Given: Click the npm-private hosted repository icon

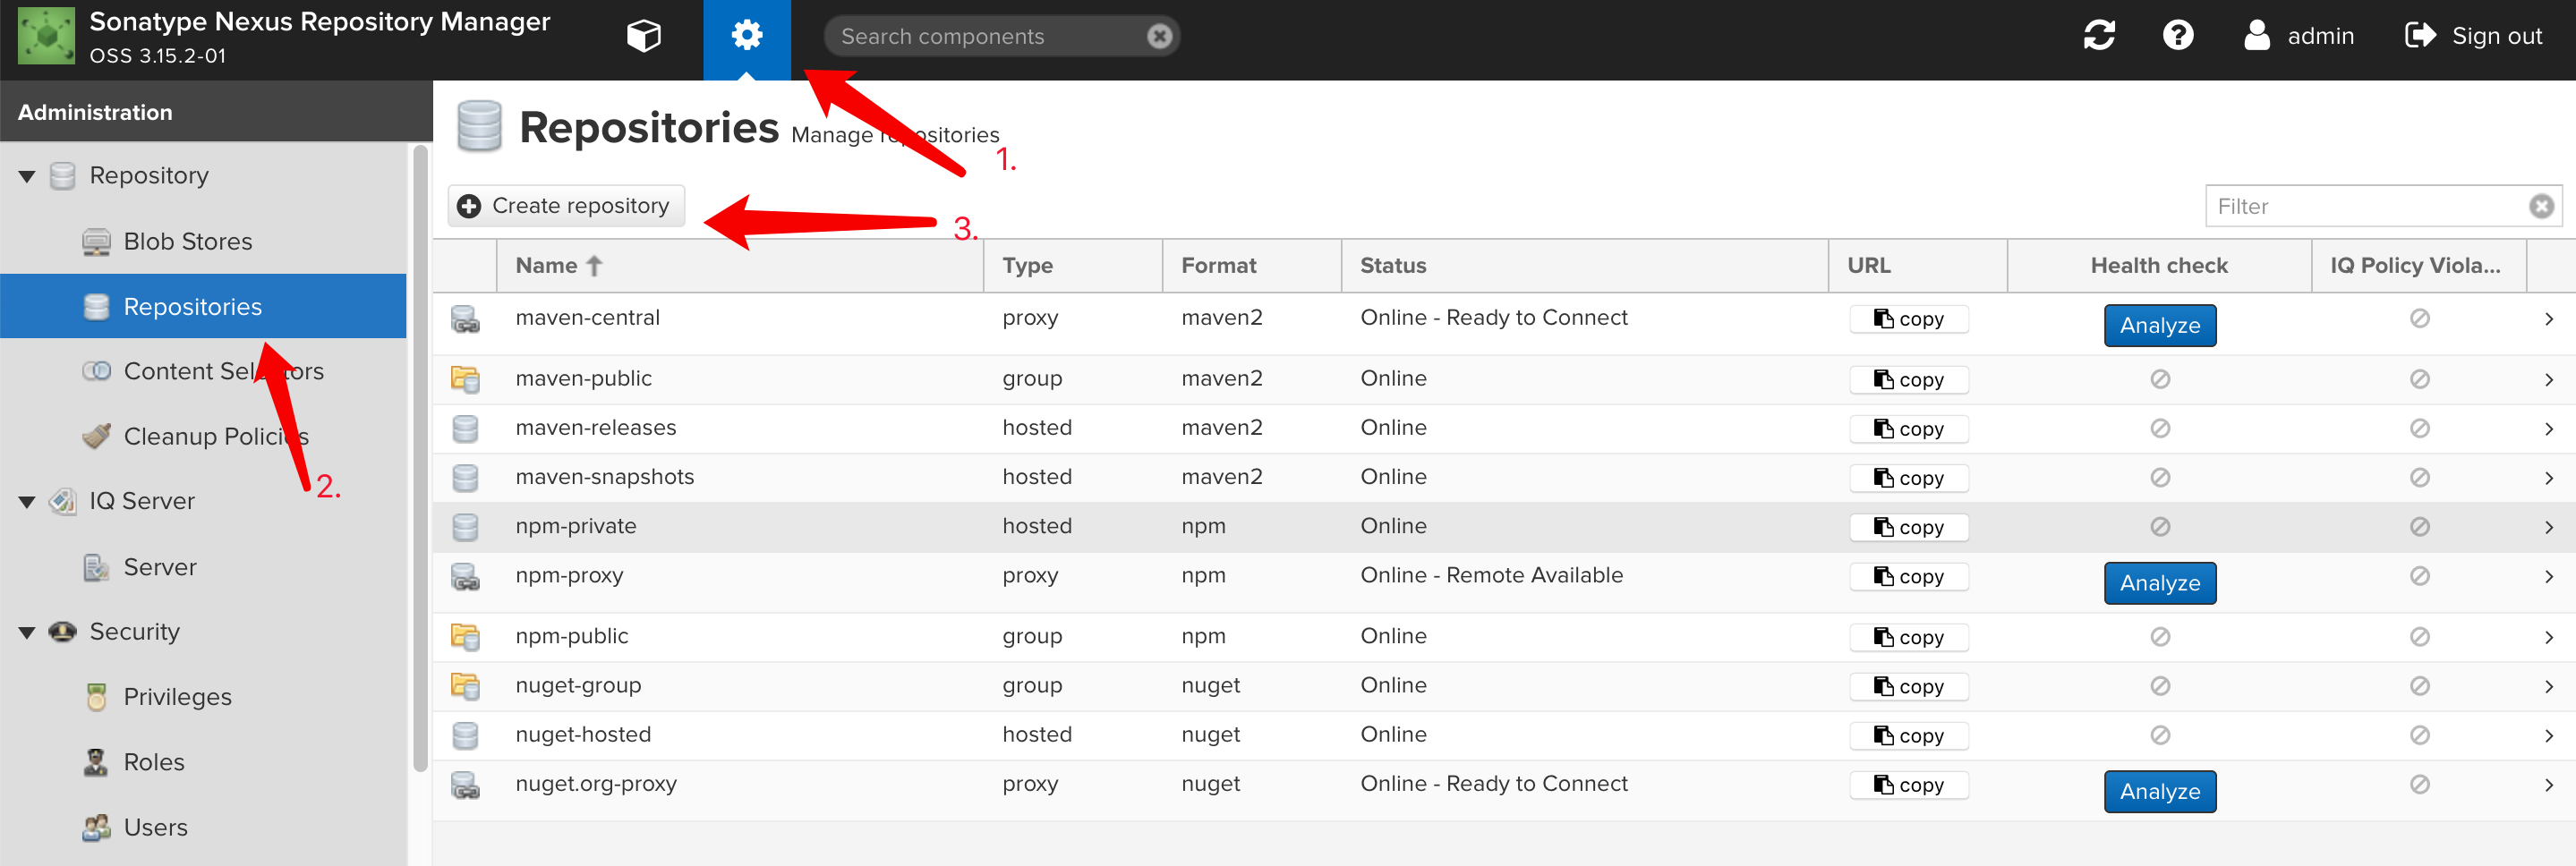Looking at the screenshot, I should pyautogui.click(x=465, y=527).
